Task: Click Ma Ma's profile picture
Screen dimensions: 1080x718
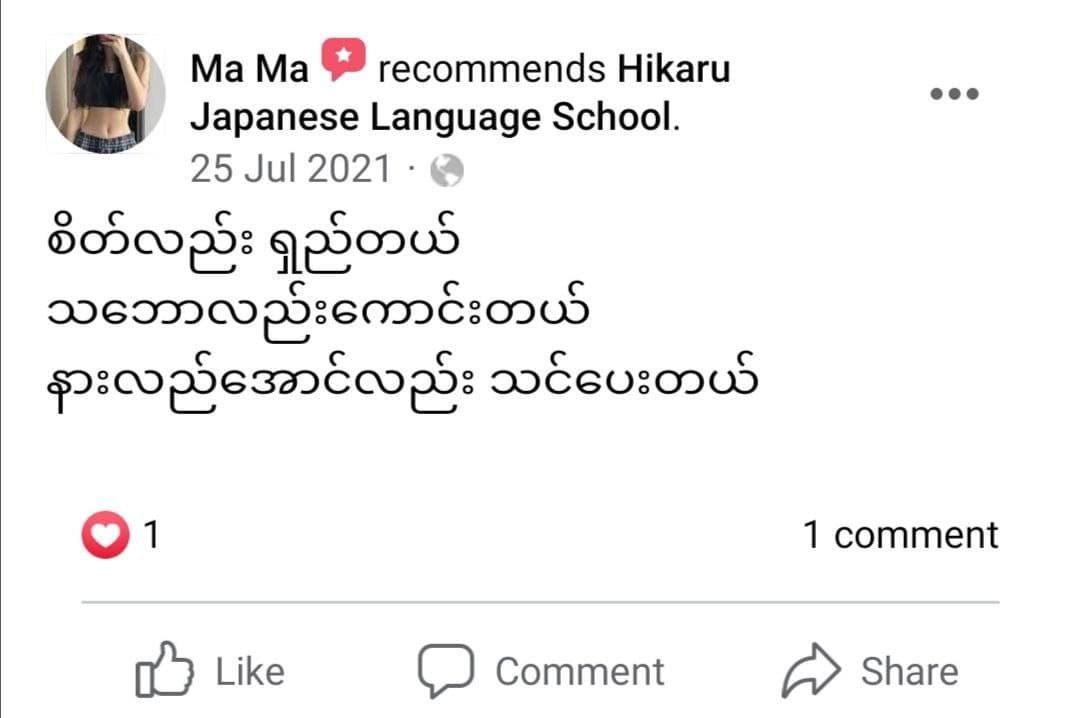Action: [104, 92]
